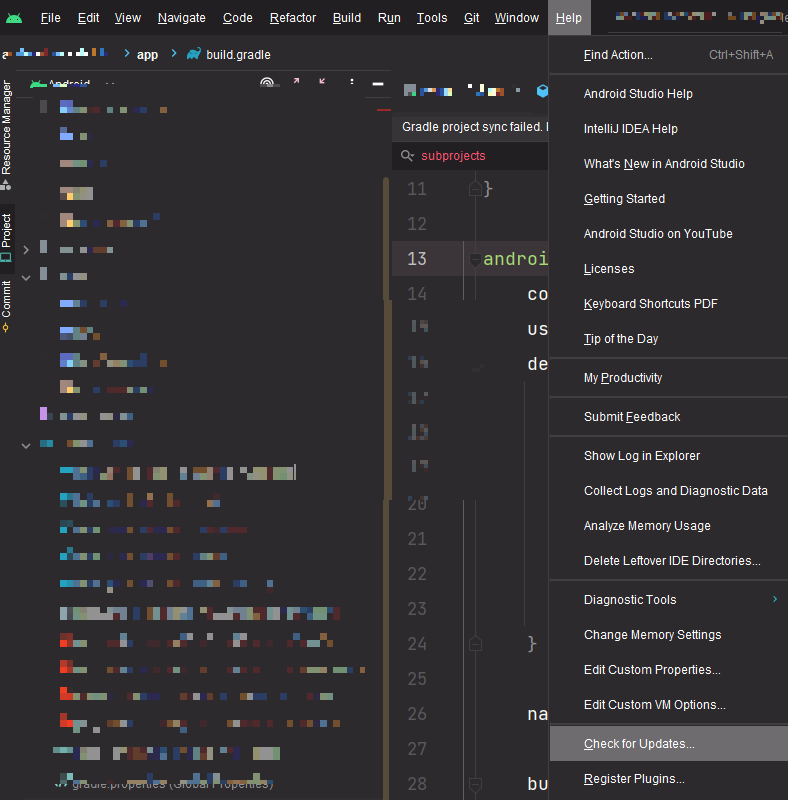Open IntelliJ IDEA Help

point(669,129)
